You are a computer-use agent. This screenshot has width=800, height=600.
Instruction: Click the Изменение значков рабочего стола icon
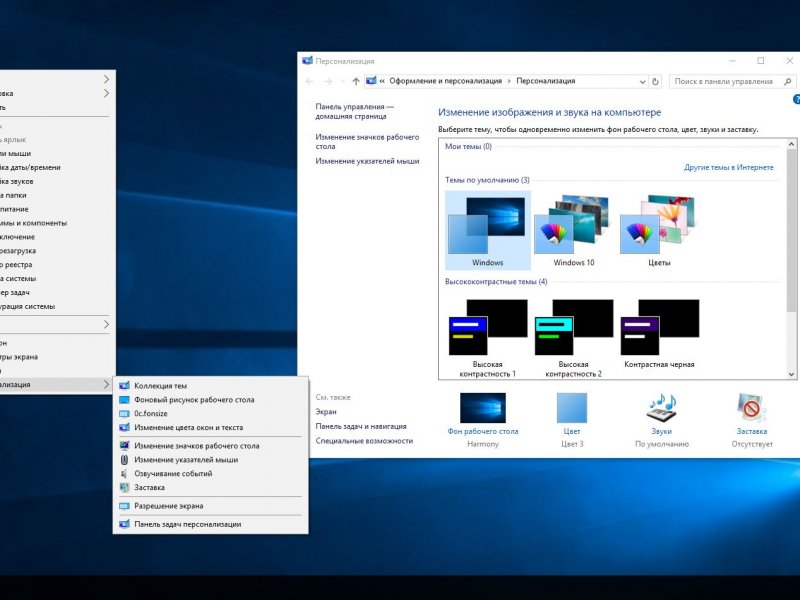coord(124,445)
